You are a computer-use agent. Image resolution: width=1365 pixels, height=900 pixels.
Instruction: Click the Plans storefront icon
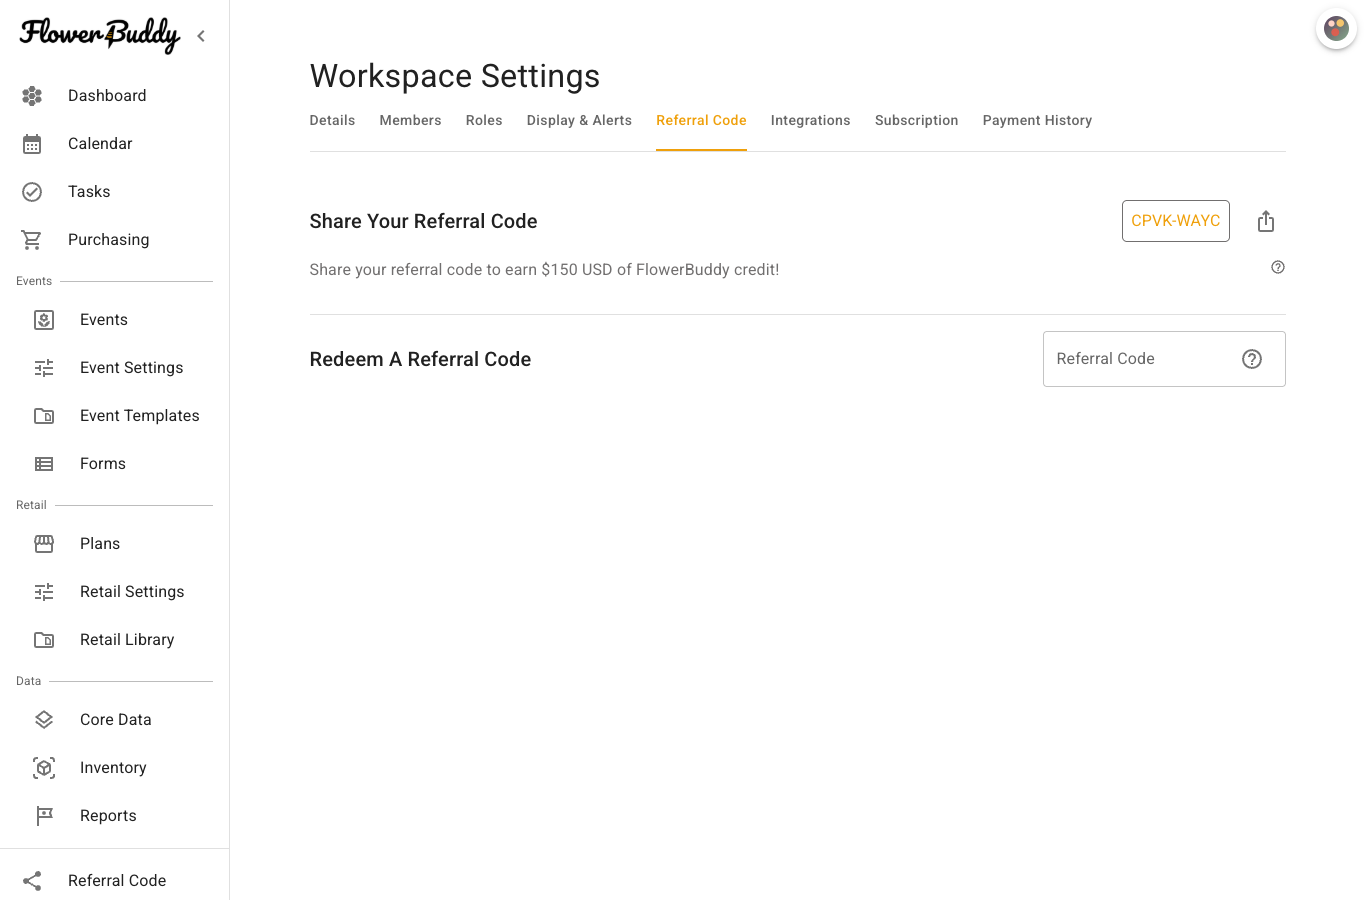[x=44, y=544]
